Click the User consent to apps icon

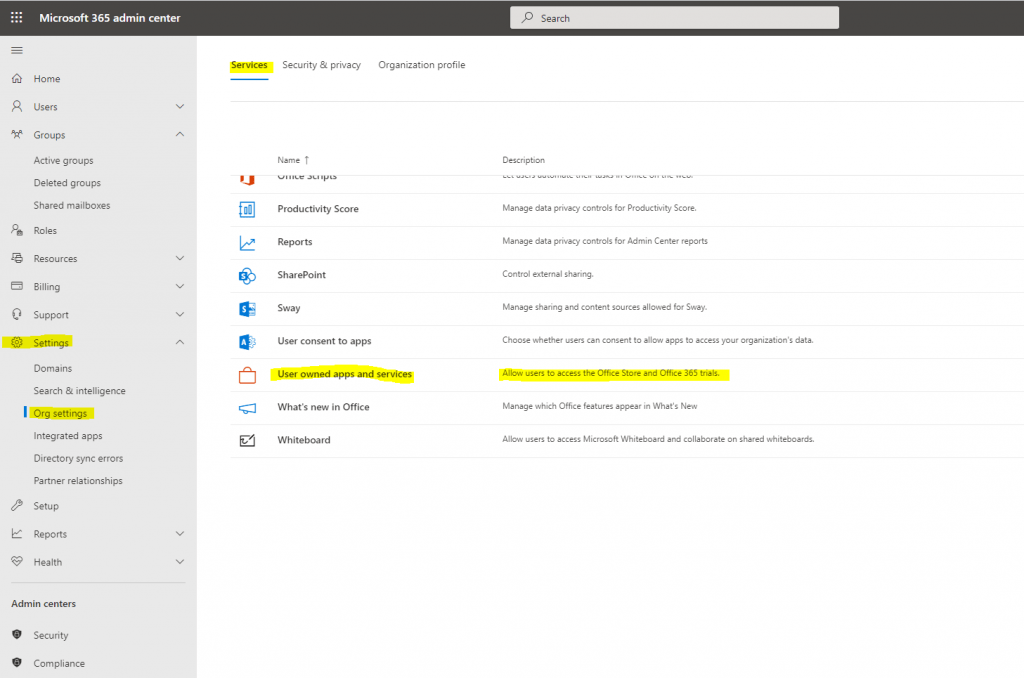[x=247, y=342]
